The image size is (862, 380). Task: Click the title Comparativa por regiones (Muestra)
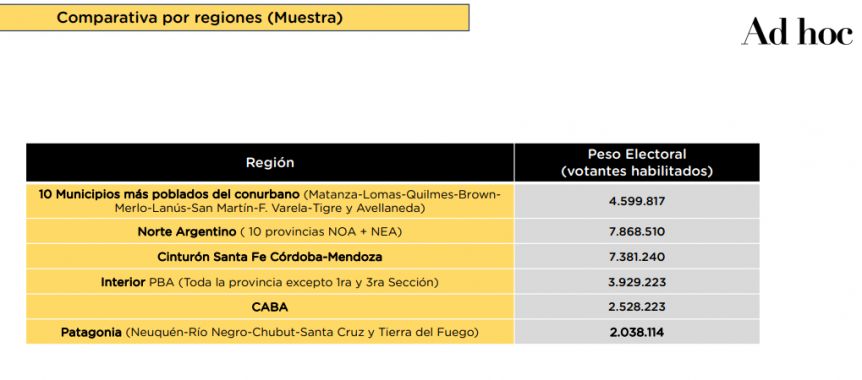click(200, 18)
